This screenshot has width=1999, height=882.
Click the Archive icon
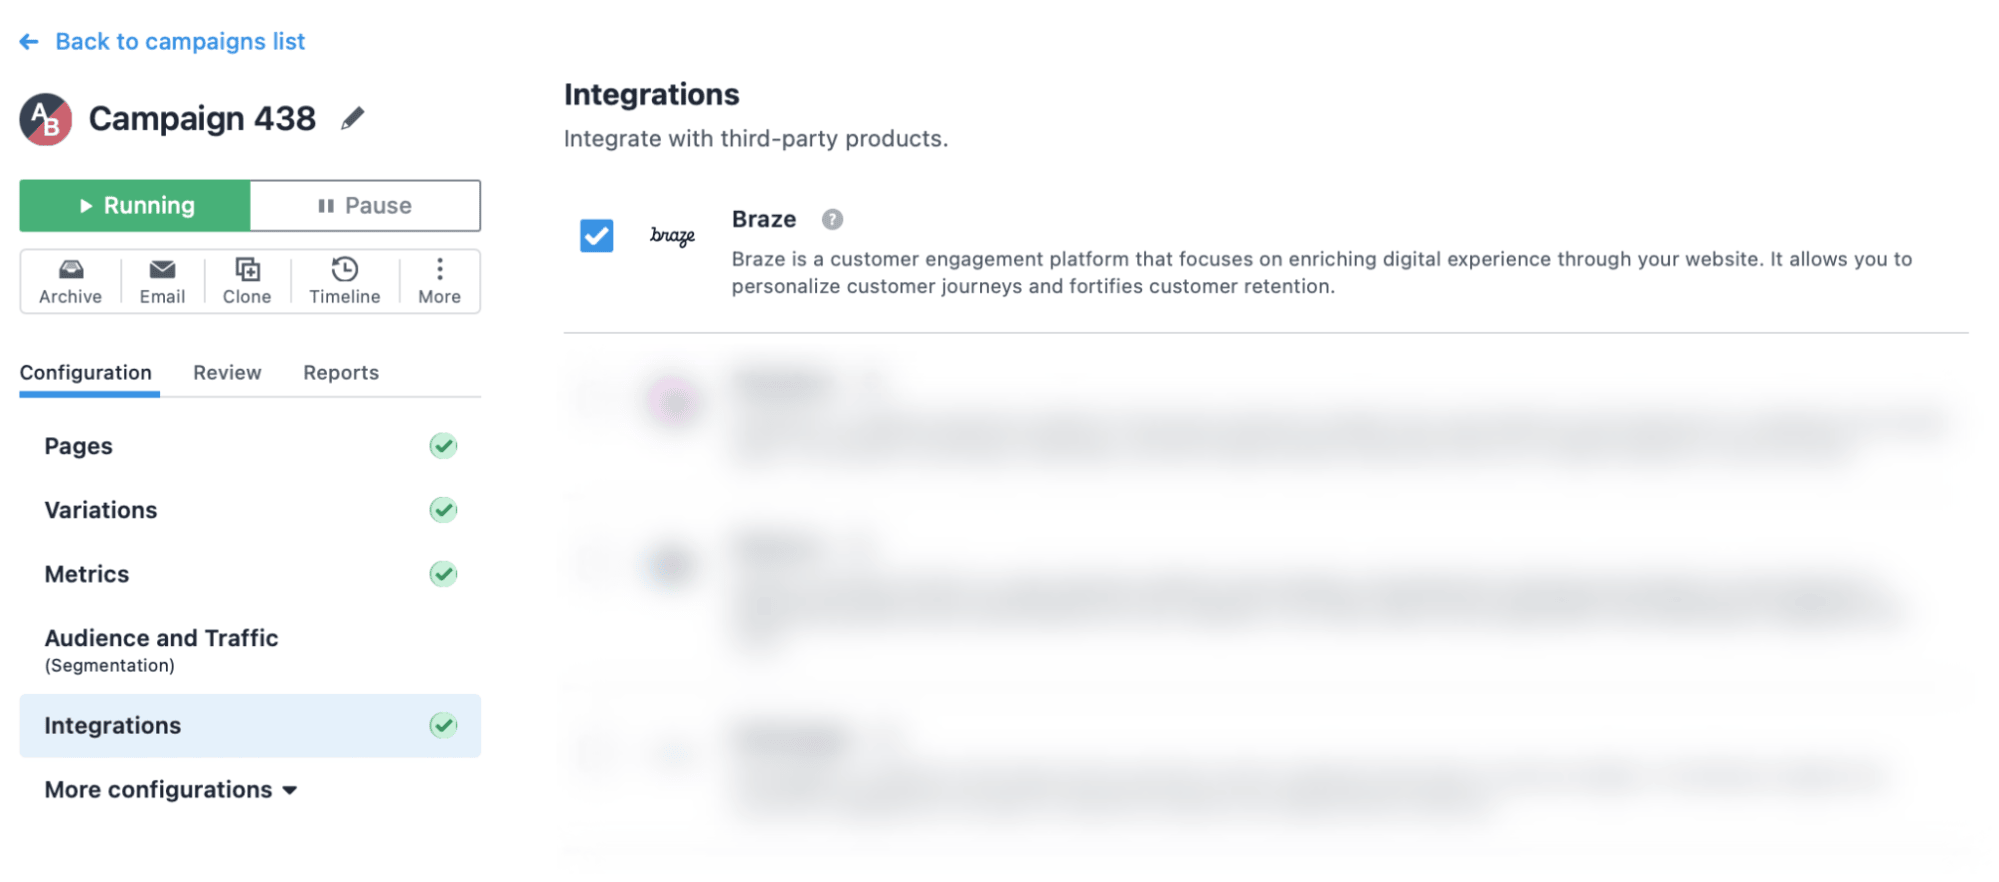70,270
